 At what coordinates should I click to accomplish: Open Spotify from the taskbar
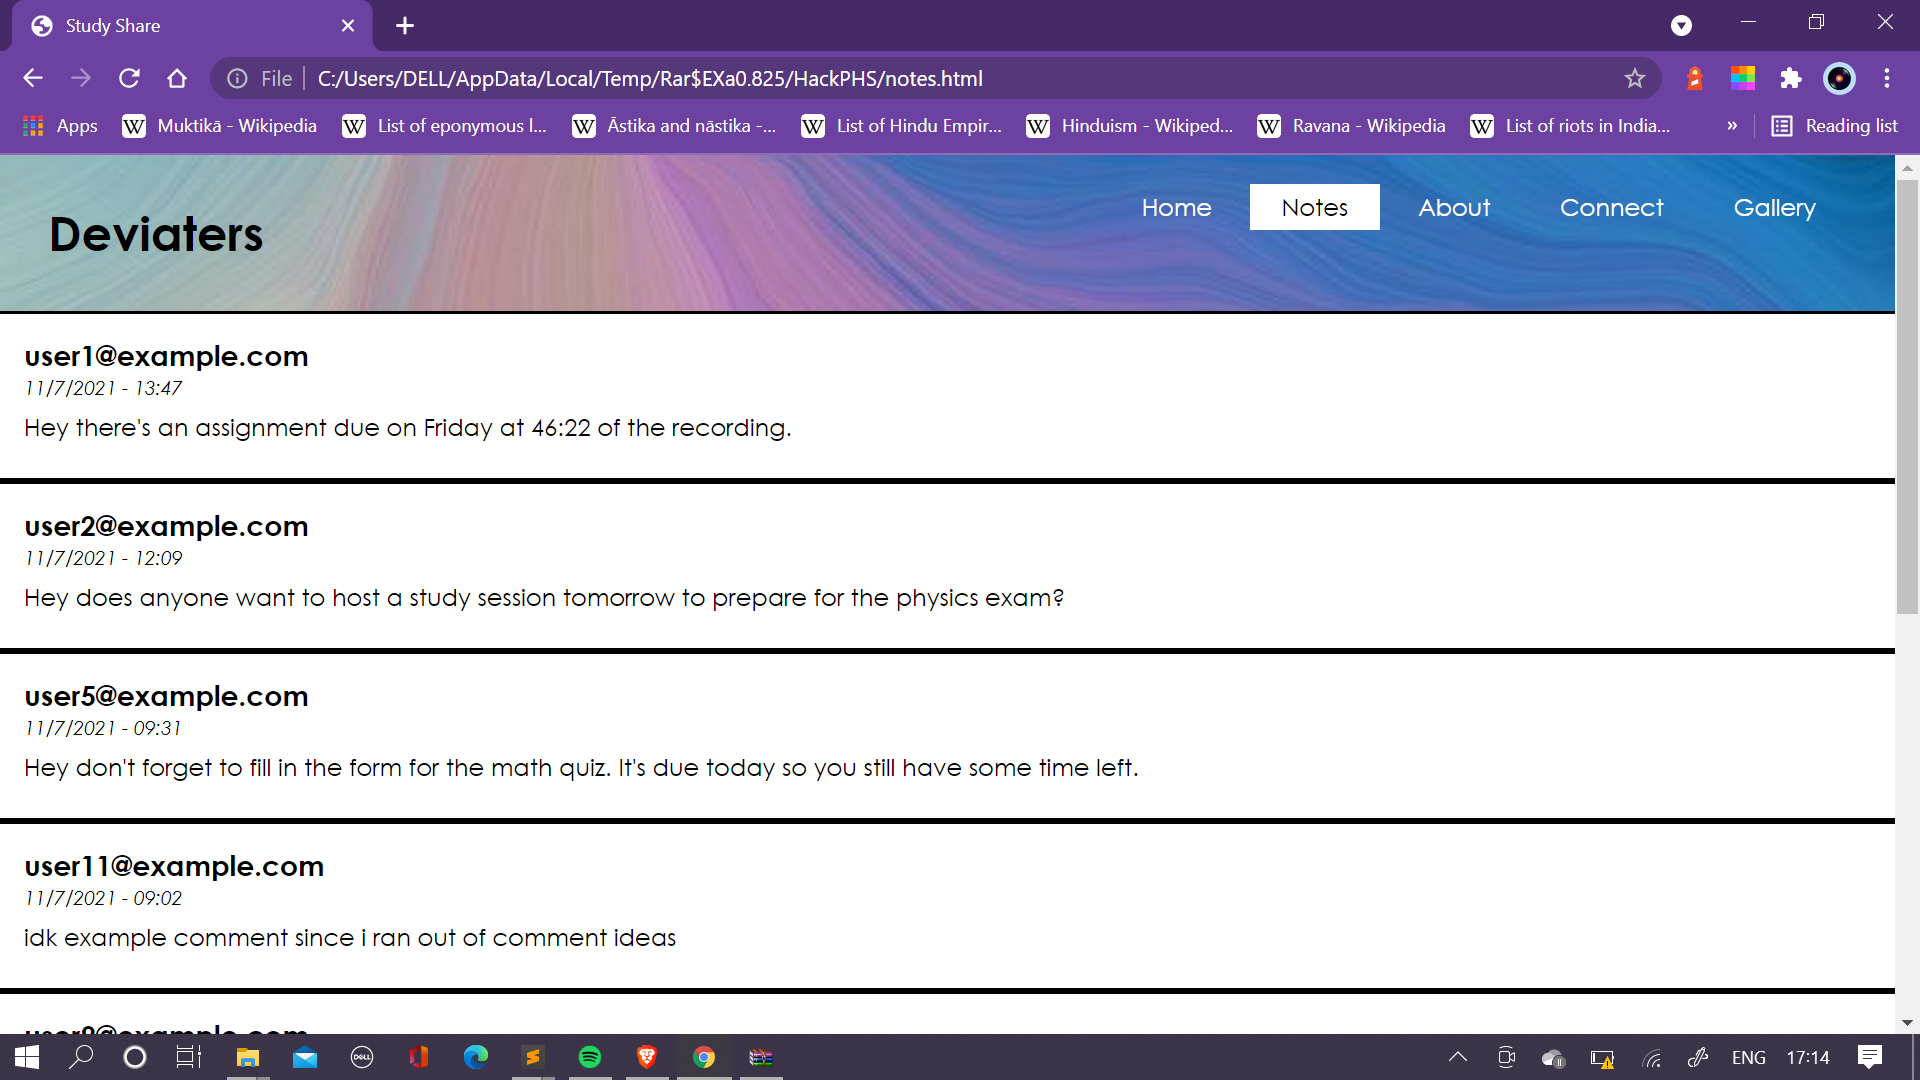coord(590,1057)
